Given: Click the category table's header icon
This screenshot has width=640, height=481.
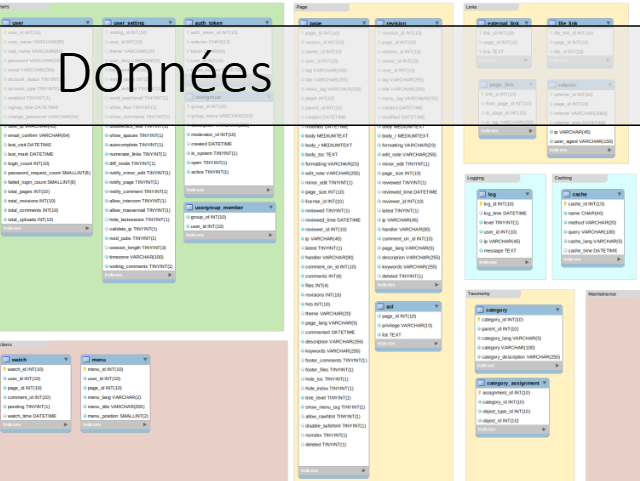Looking at the screenshot, I should tap(481, 310).
